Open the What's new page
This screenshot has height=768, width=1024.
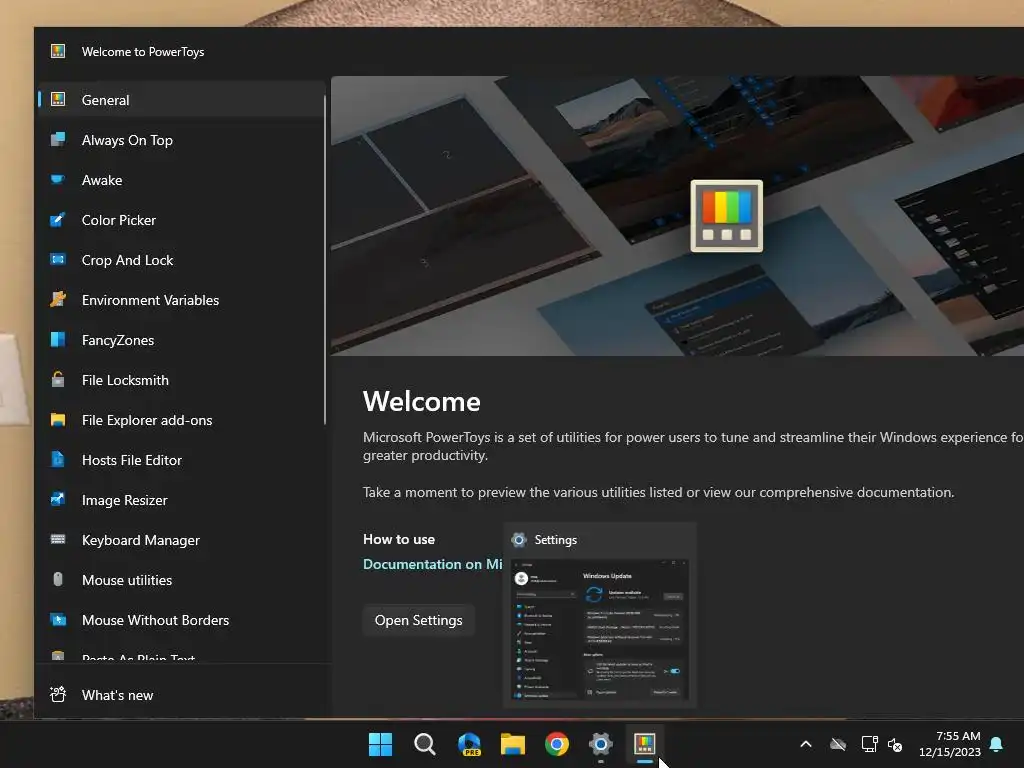pos(181,695)
